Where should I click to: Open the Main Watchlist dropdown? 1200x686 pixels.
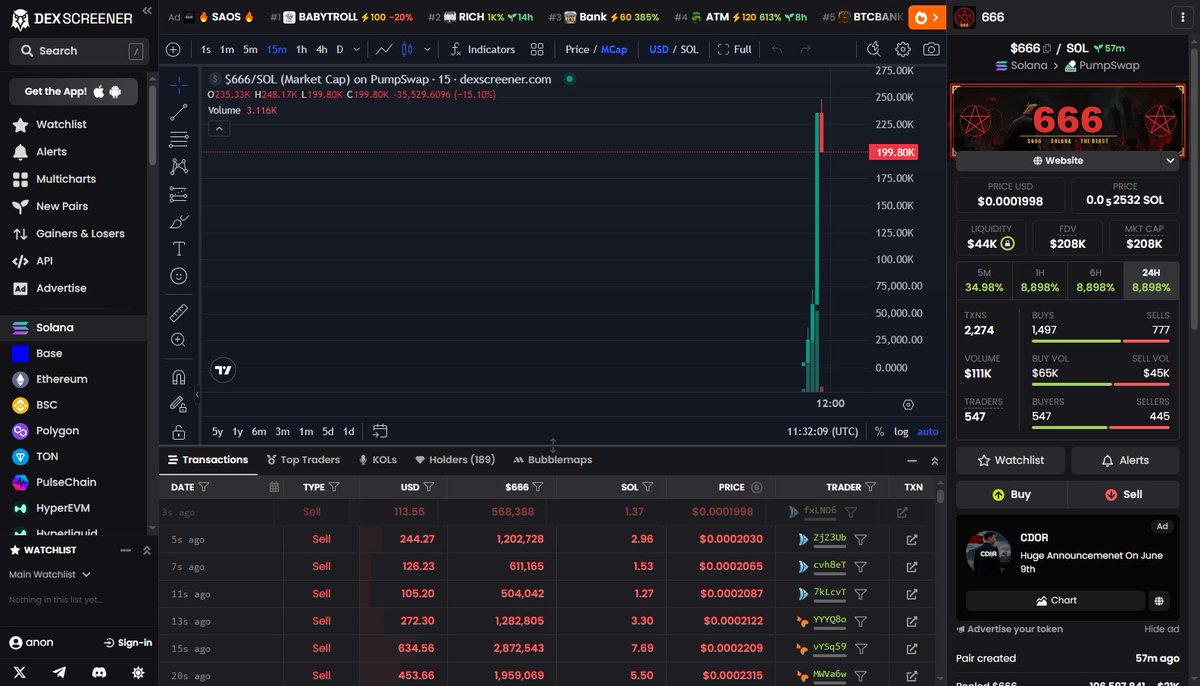tap(50, 574)
